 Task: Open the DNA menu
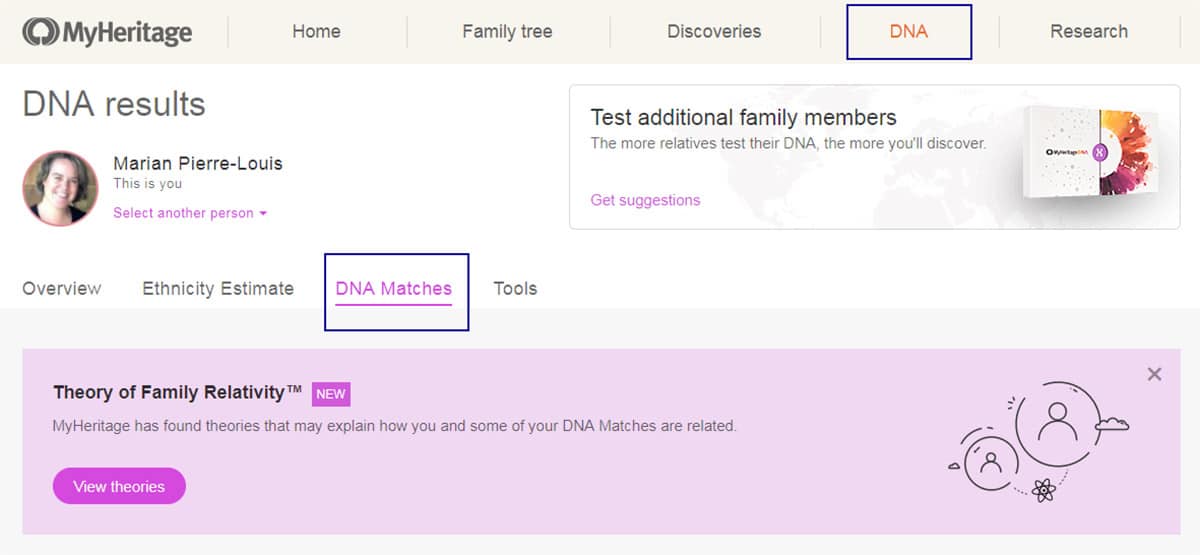pos(909,31)
